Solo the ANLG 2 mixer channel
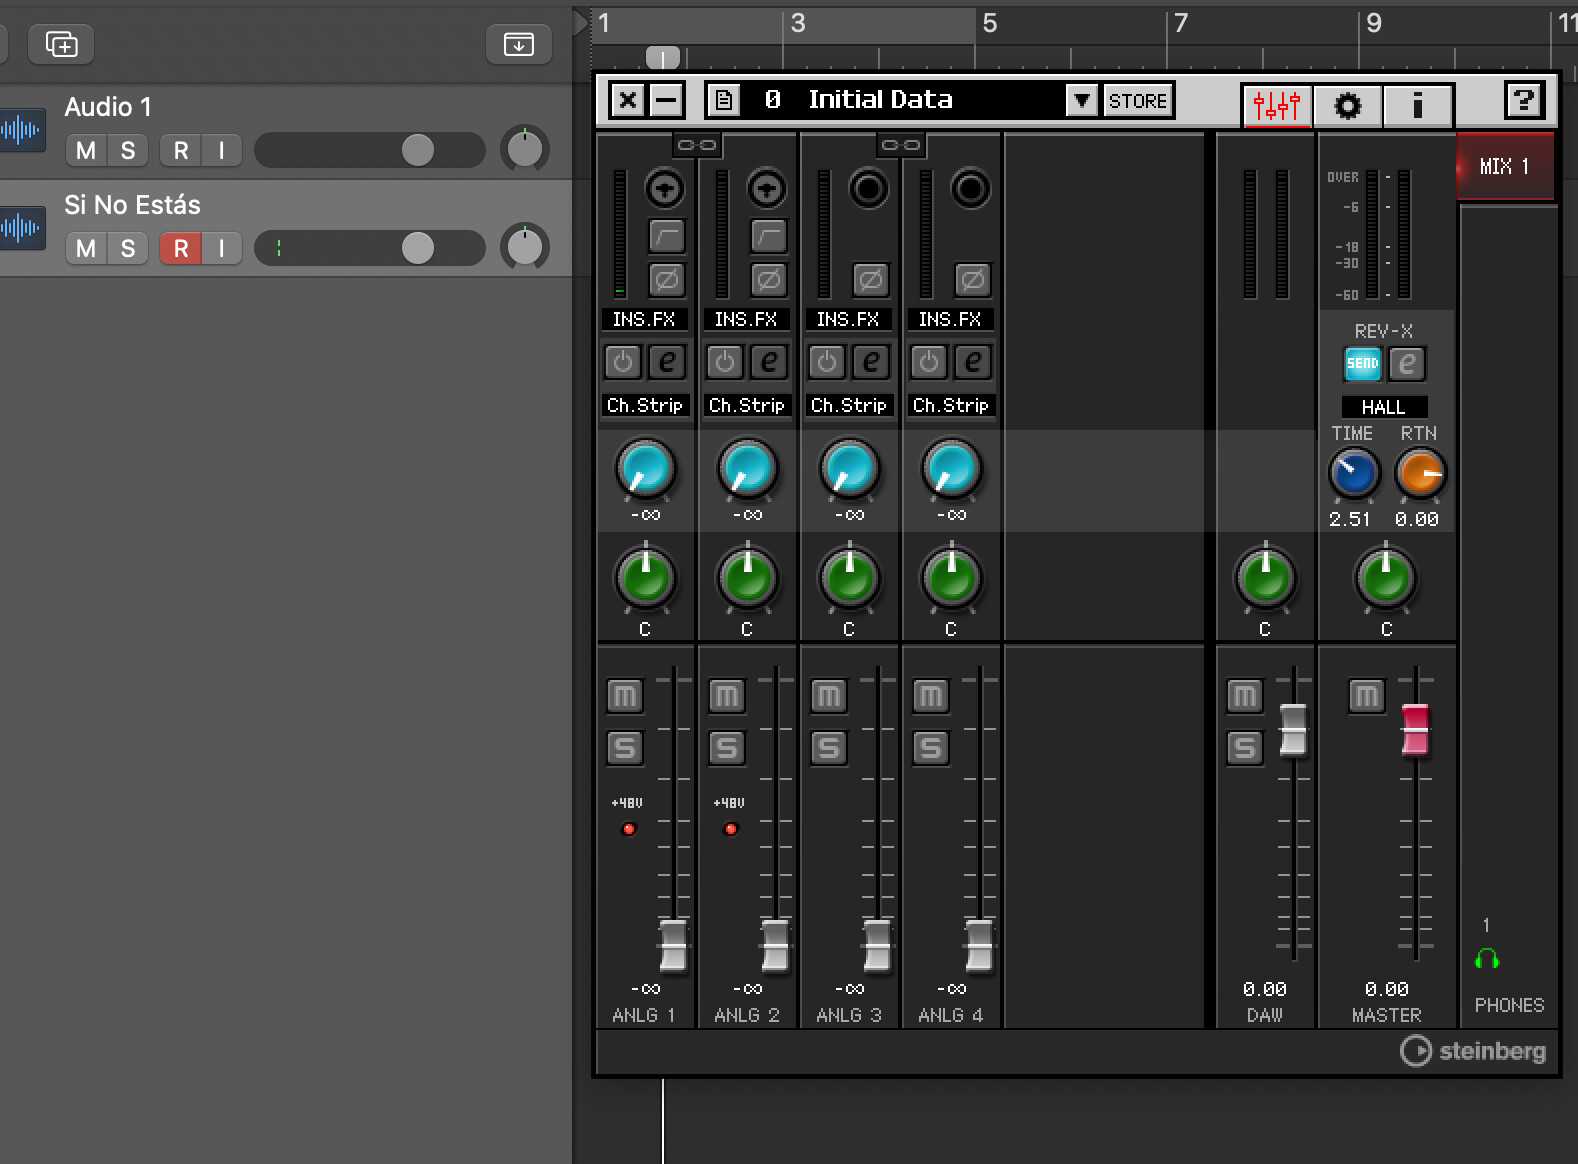Viewport: 1578px width, 1164px height. tap(727, 748)
